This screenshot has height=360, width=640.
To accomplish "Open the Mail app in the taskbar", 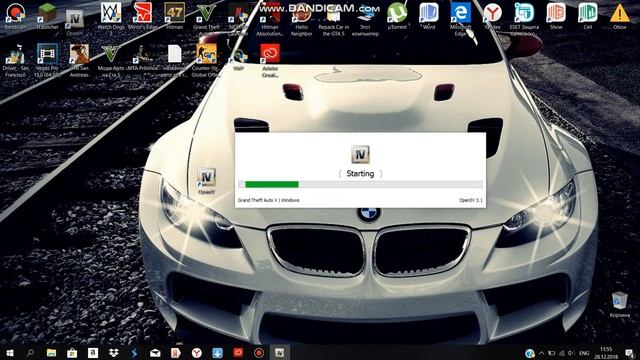I will click(x=155, y=353).
